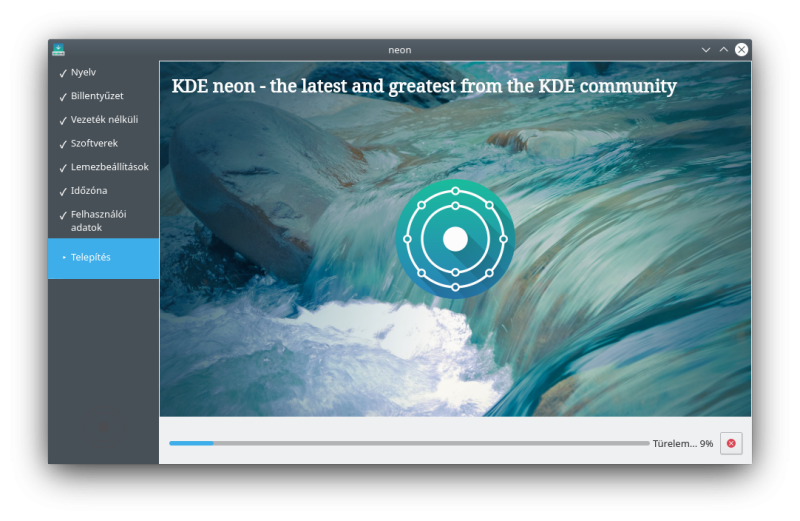Click the installer app icon in title bar
Screen dimensions: 800x521
58,49
